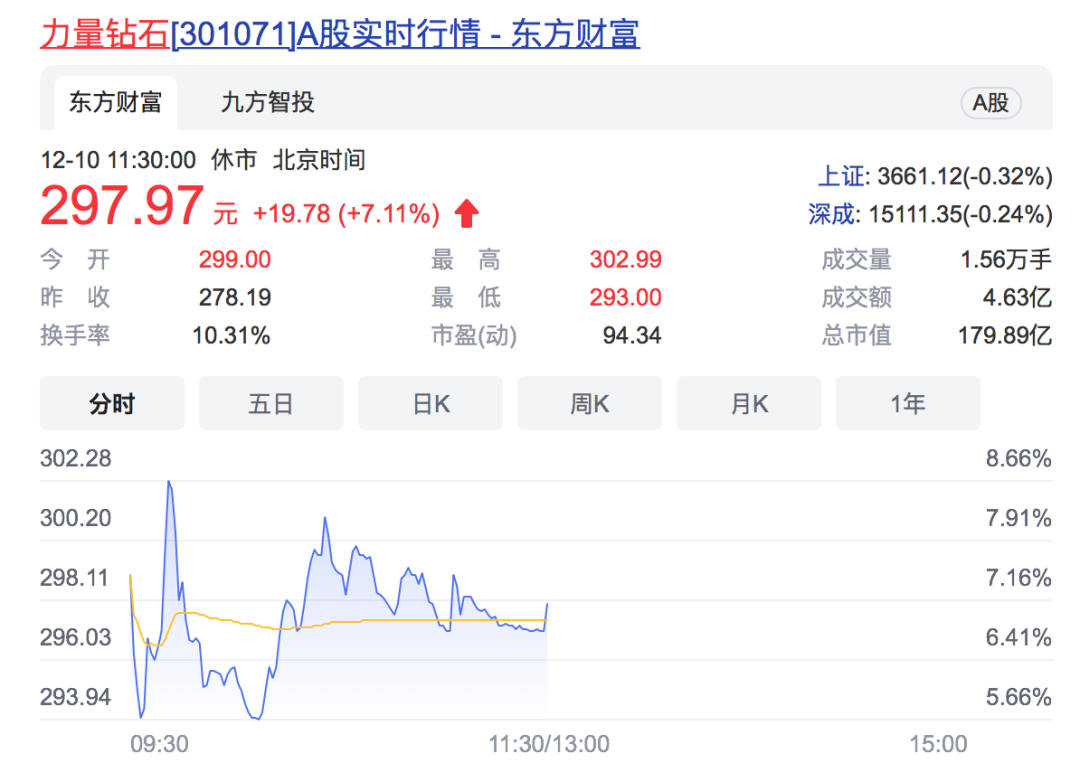Click the 换手率 field label

coord(75,335)
